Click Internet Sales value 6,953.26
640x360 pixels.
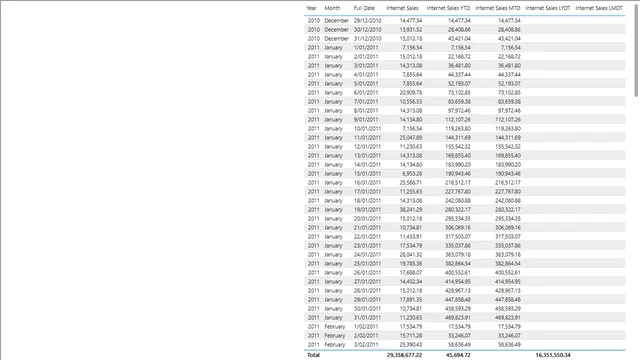(412, 173)
